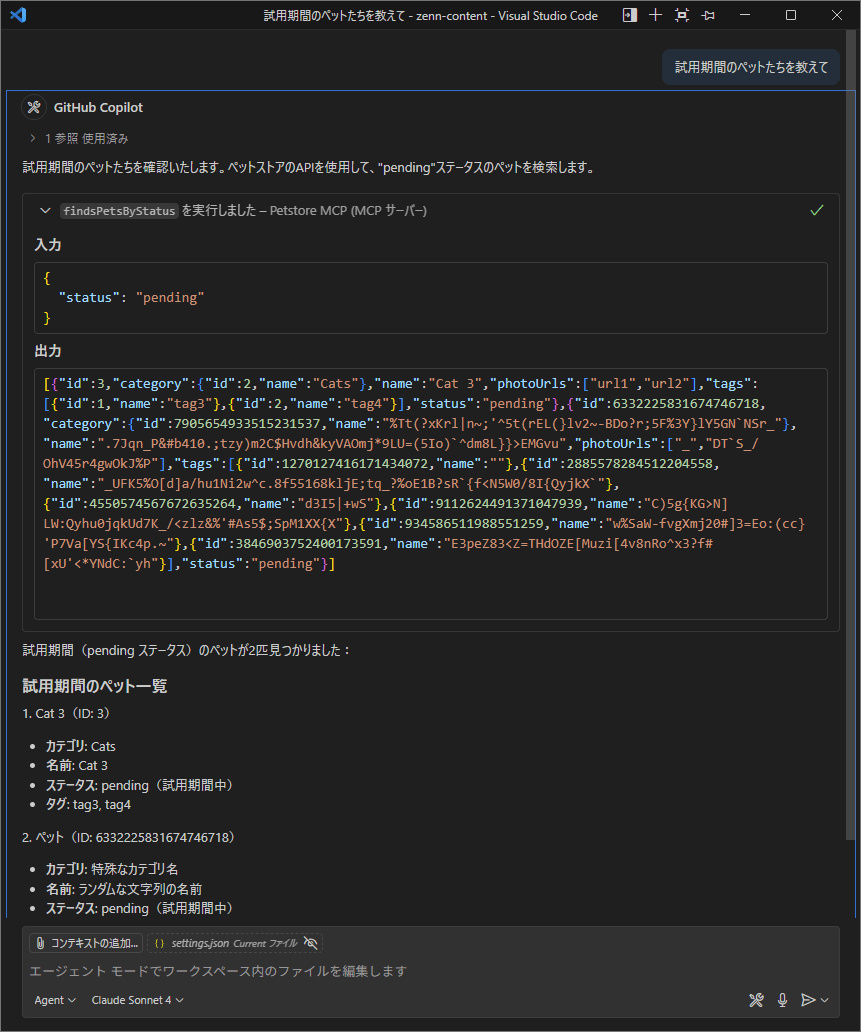Click the '名前: Cat 3' bullet
The width and height of the screenshot is (861, 1032).
[76, 765]
